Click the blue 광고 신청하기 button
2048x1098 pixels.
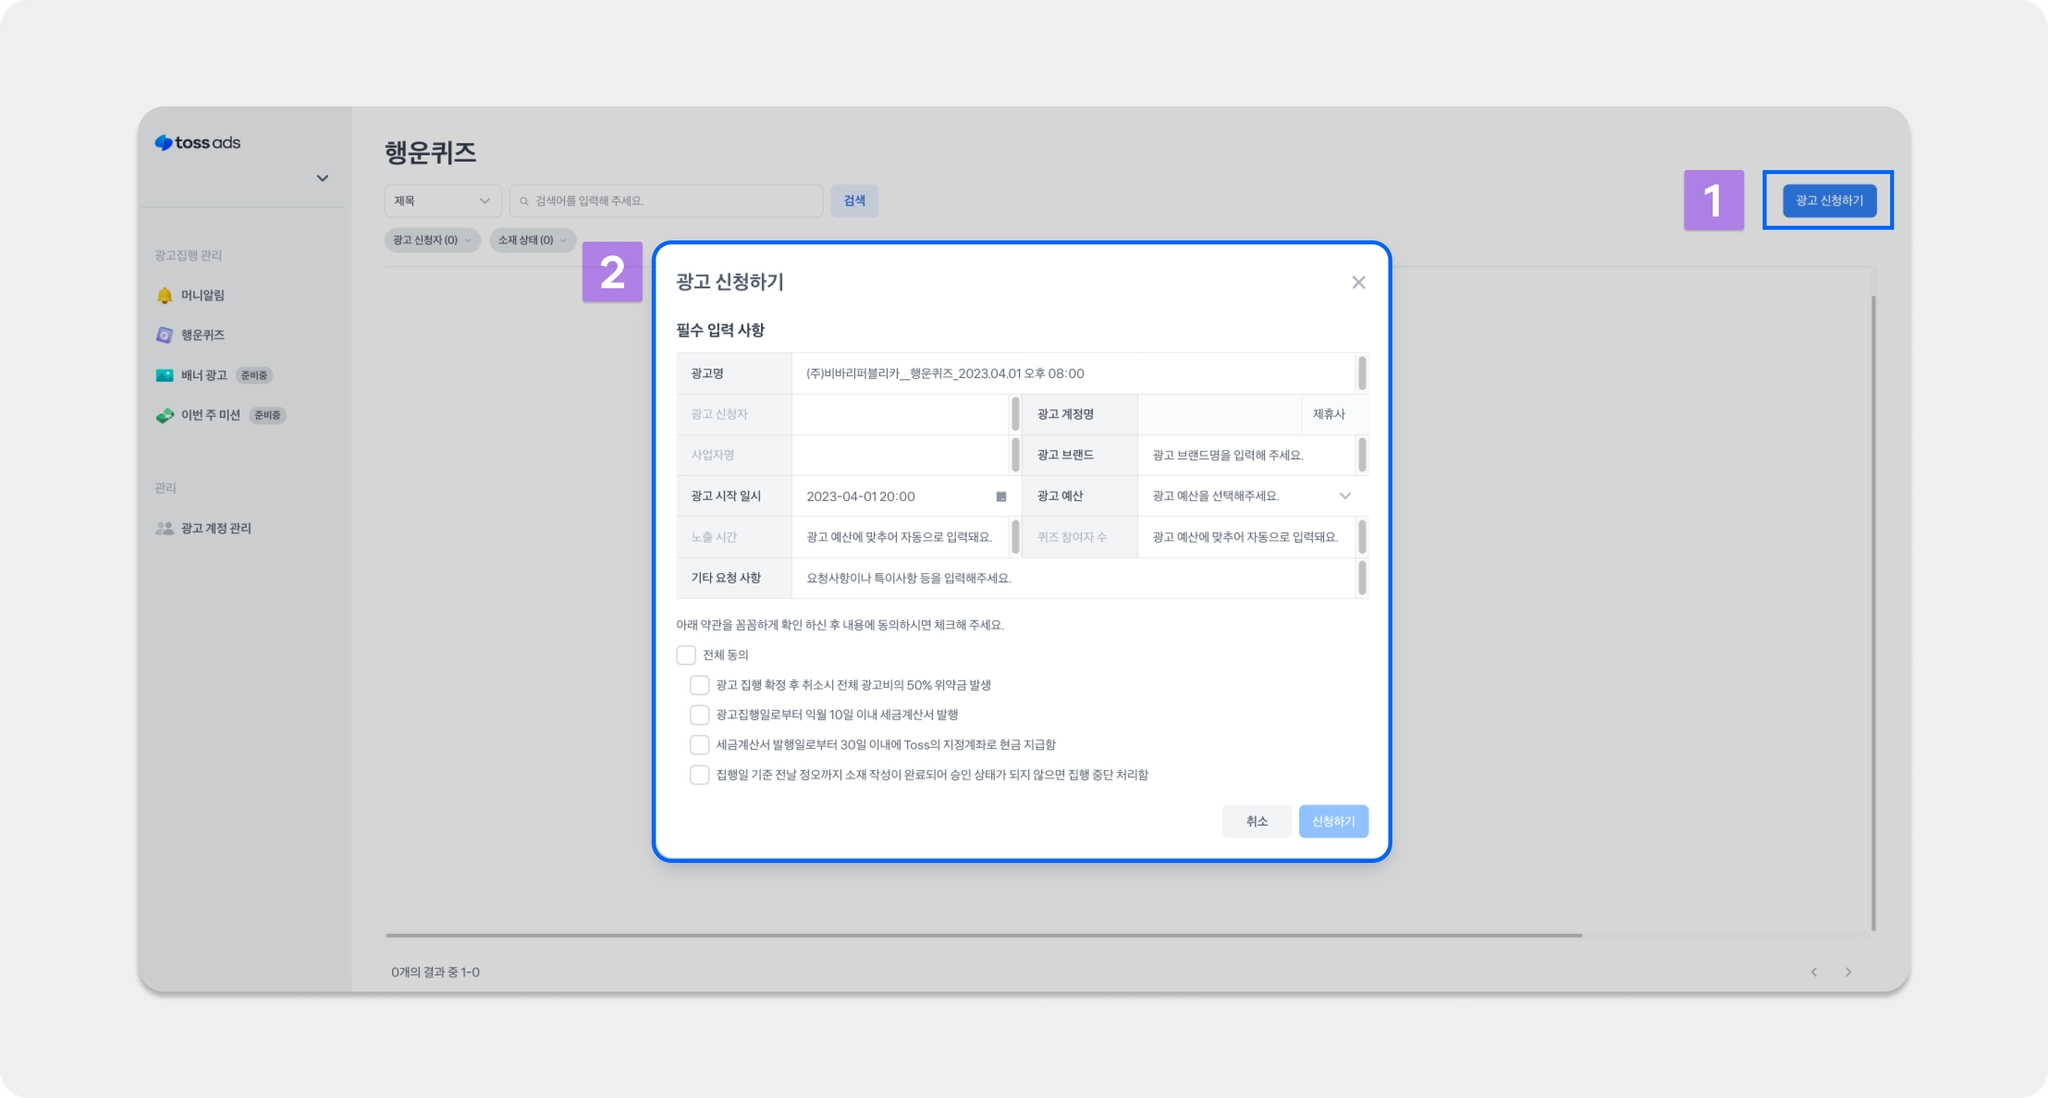1829,201
